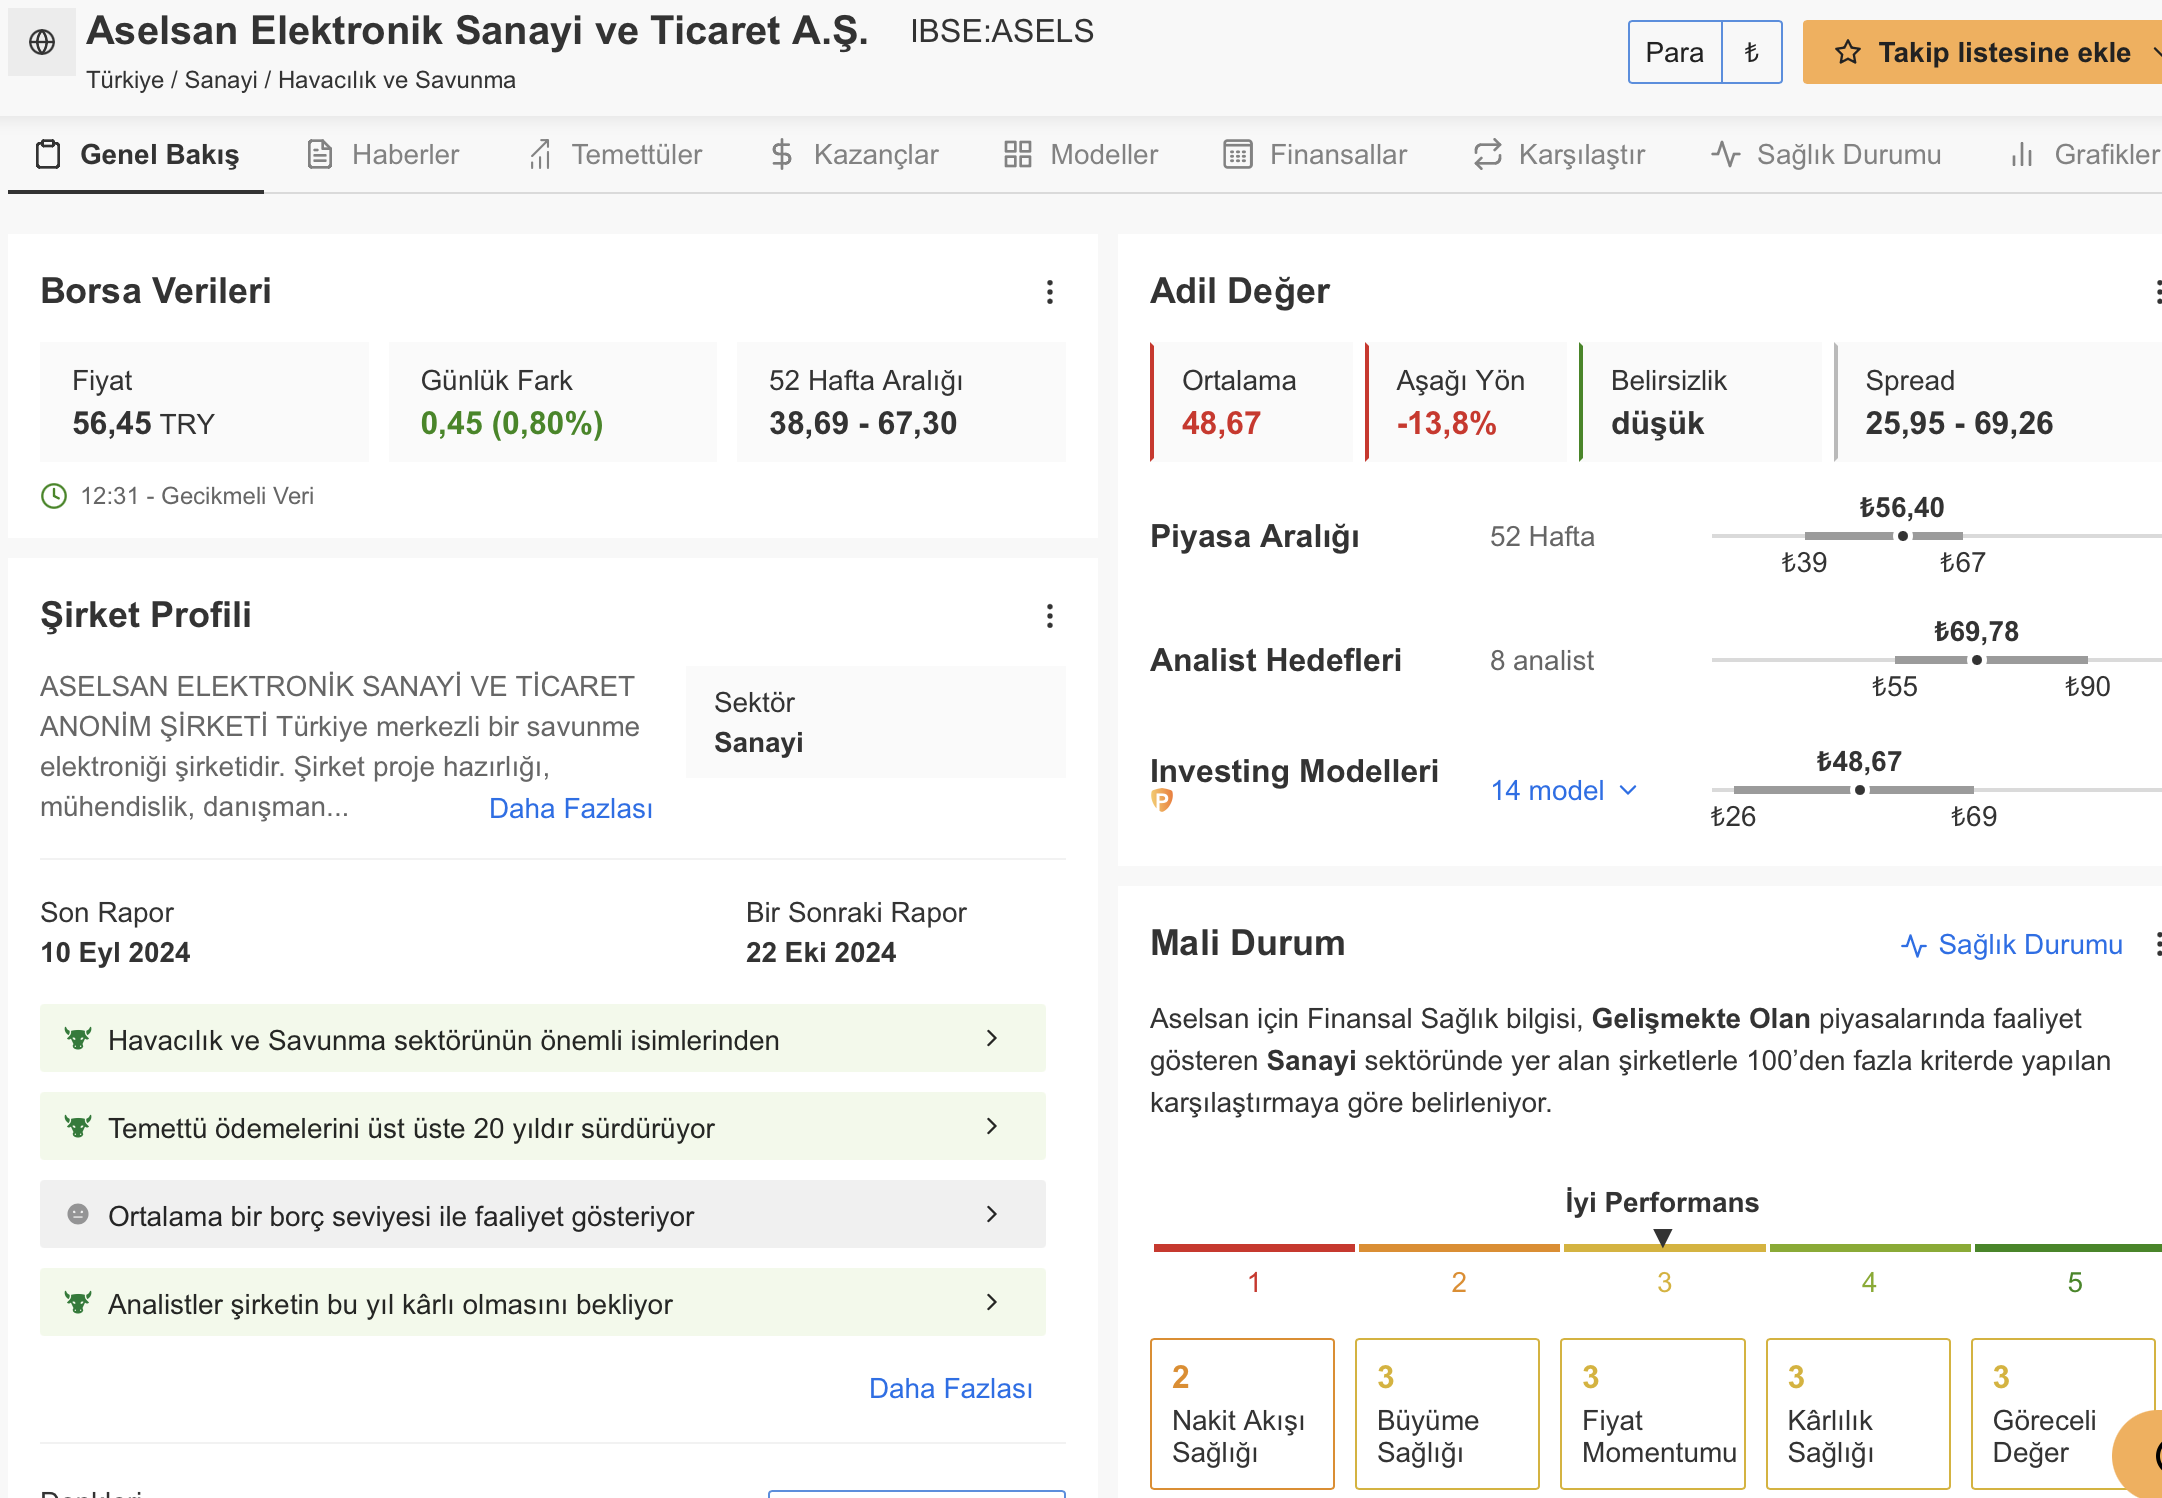2162x1498 pixels.
Task: Expand the 14 model dropdown
Action: point(1564,790)
